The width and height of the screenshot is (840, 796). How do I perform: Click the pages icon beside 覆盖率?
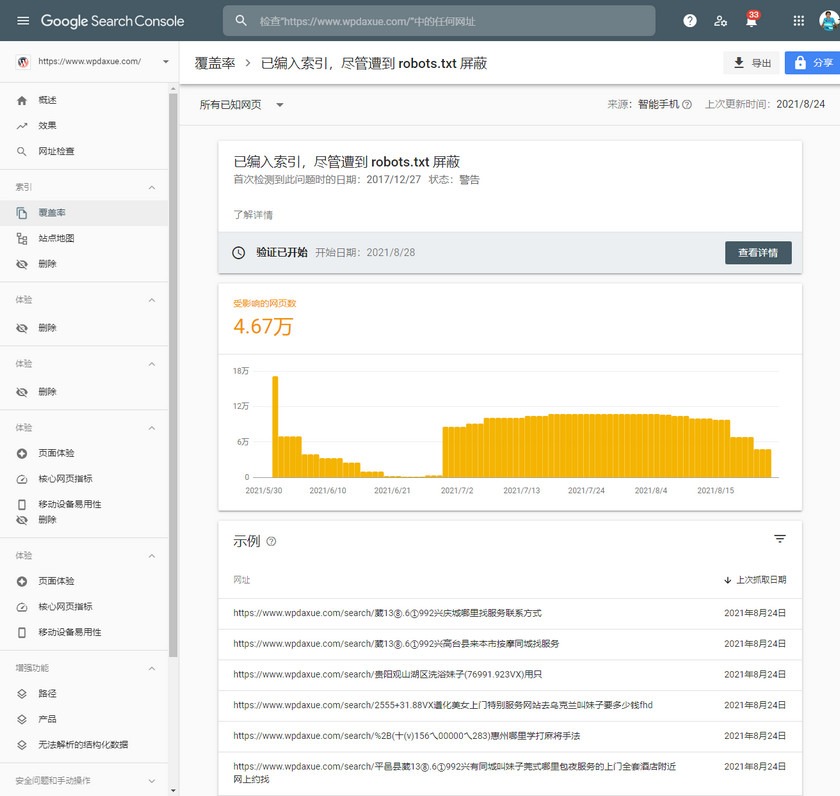(21, 213)
